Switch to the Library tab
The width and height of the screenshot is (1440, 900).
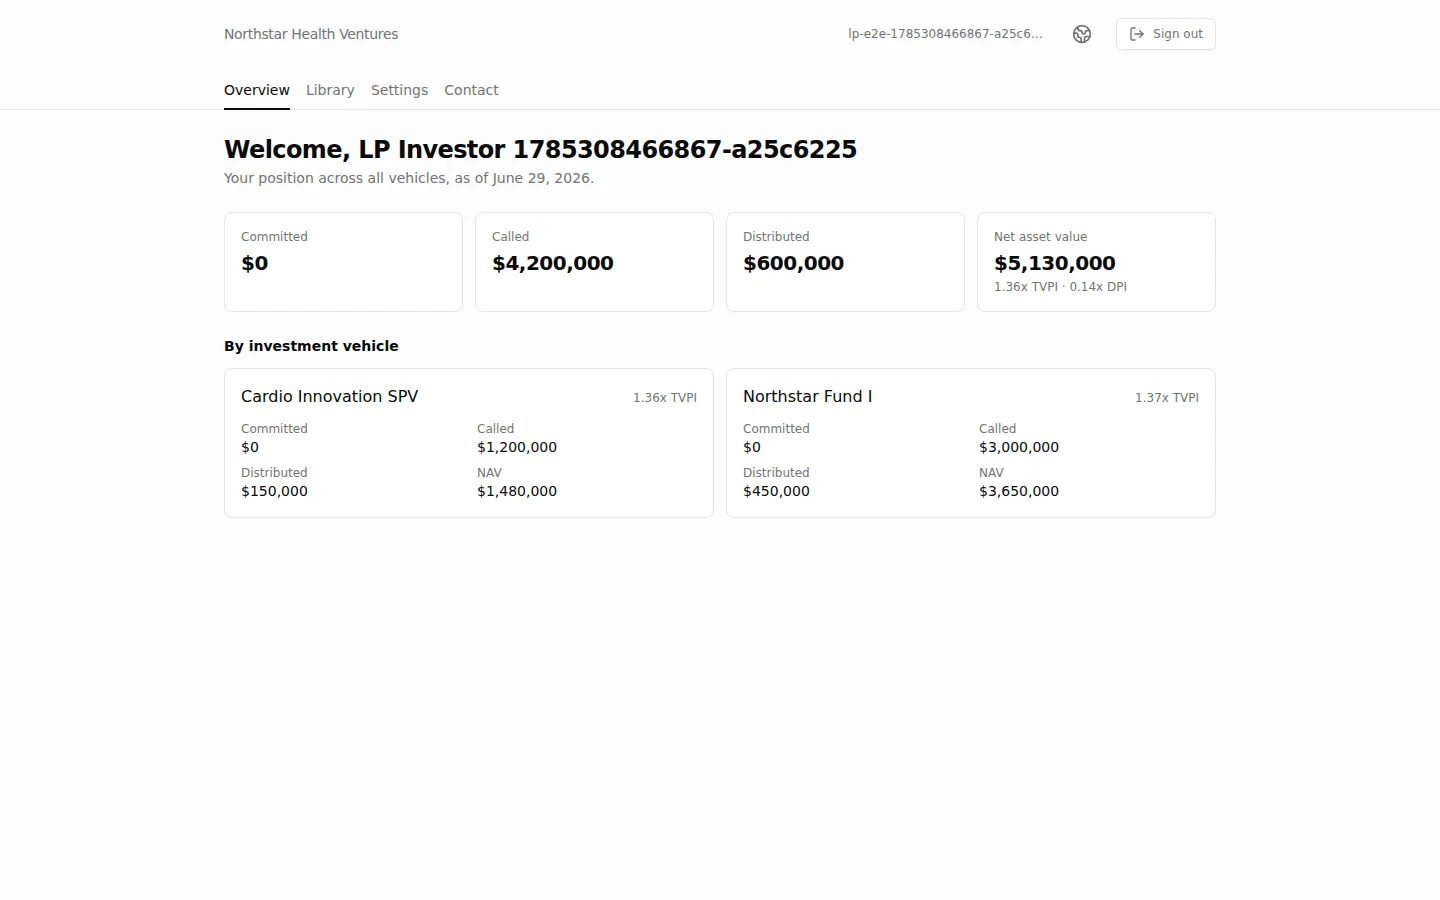330,90
